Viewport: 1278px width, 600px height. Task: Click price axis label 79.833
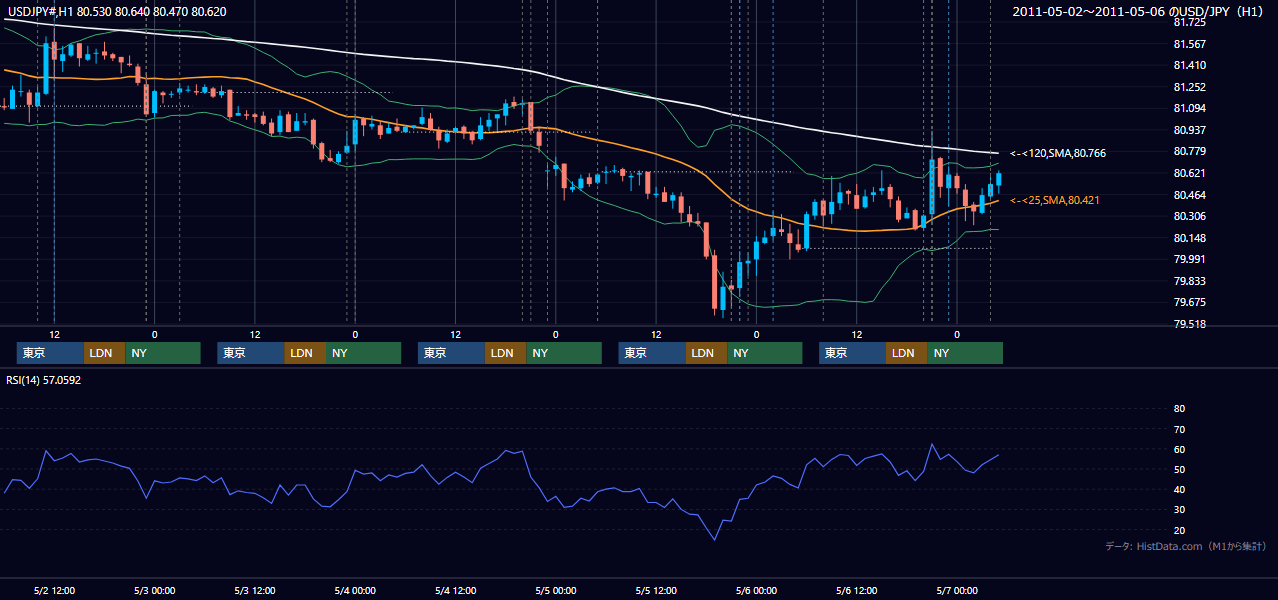click(x=1189, y=281)
